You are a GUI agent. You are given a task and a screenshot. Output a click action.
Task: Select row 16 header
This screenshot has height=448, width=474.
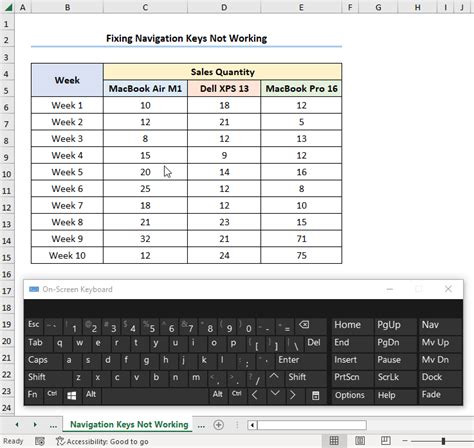pyautogui.click(x=7, y=274)
